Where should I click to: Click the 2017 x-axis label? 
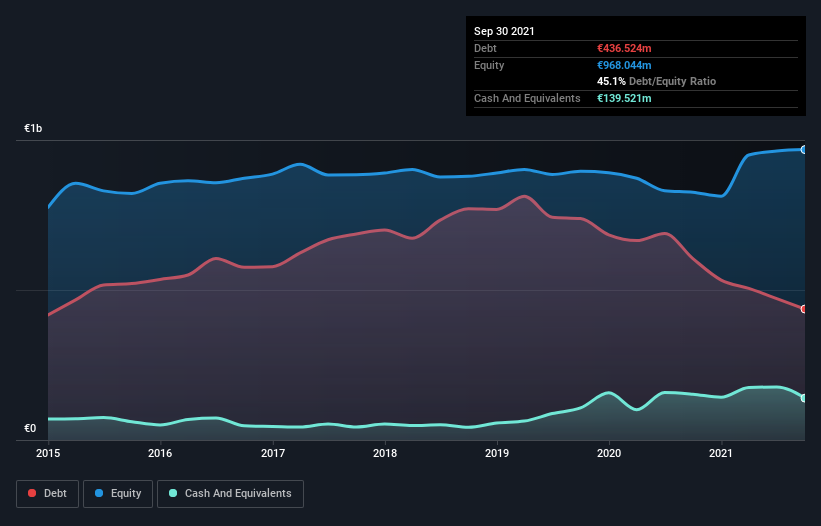pos(273,453)
